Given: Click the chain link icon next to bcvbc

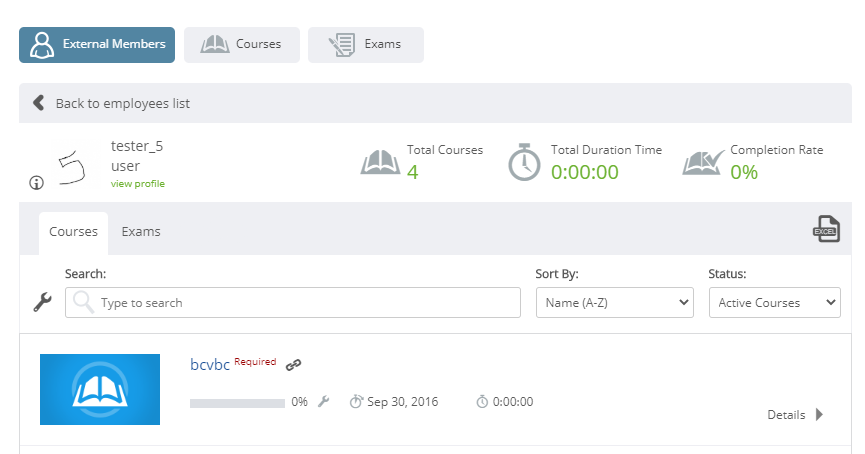Looking at the screenshot, I should [293, 365].
